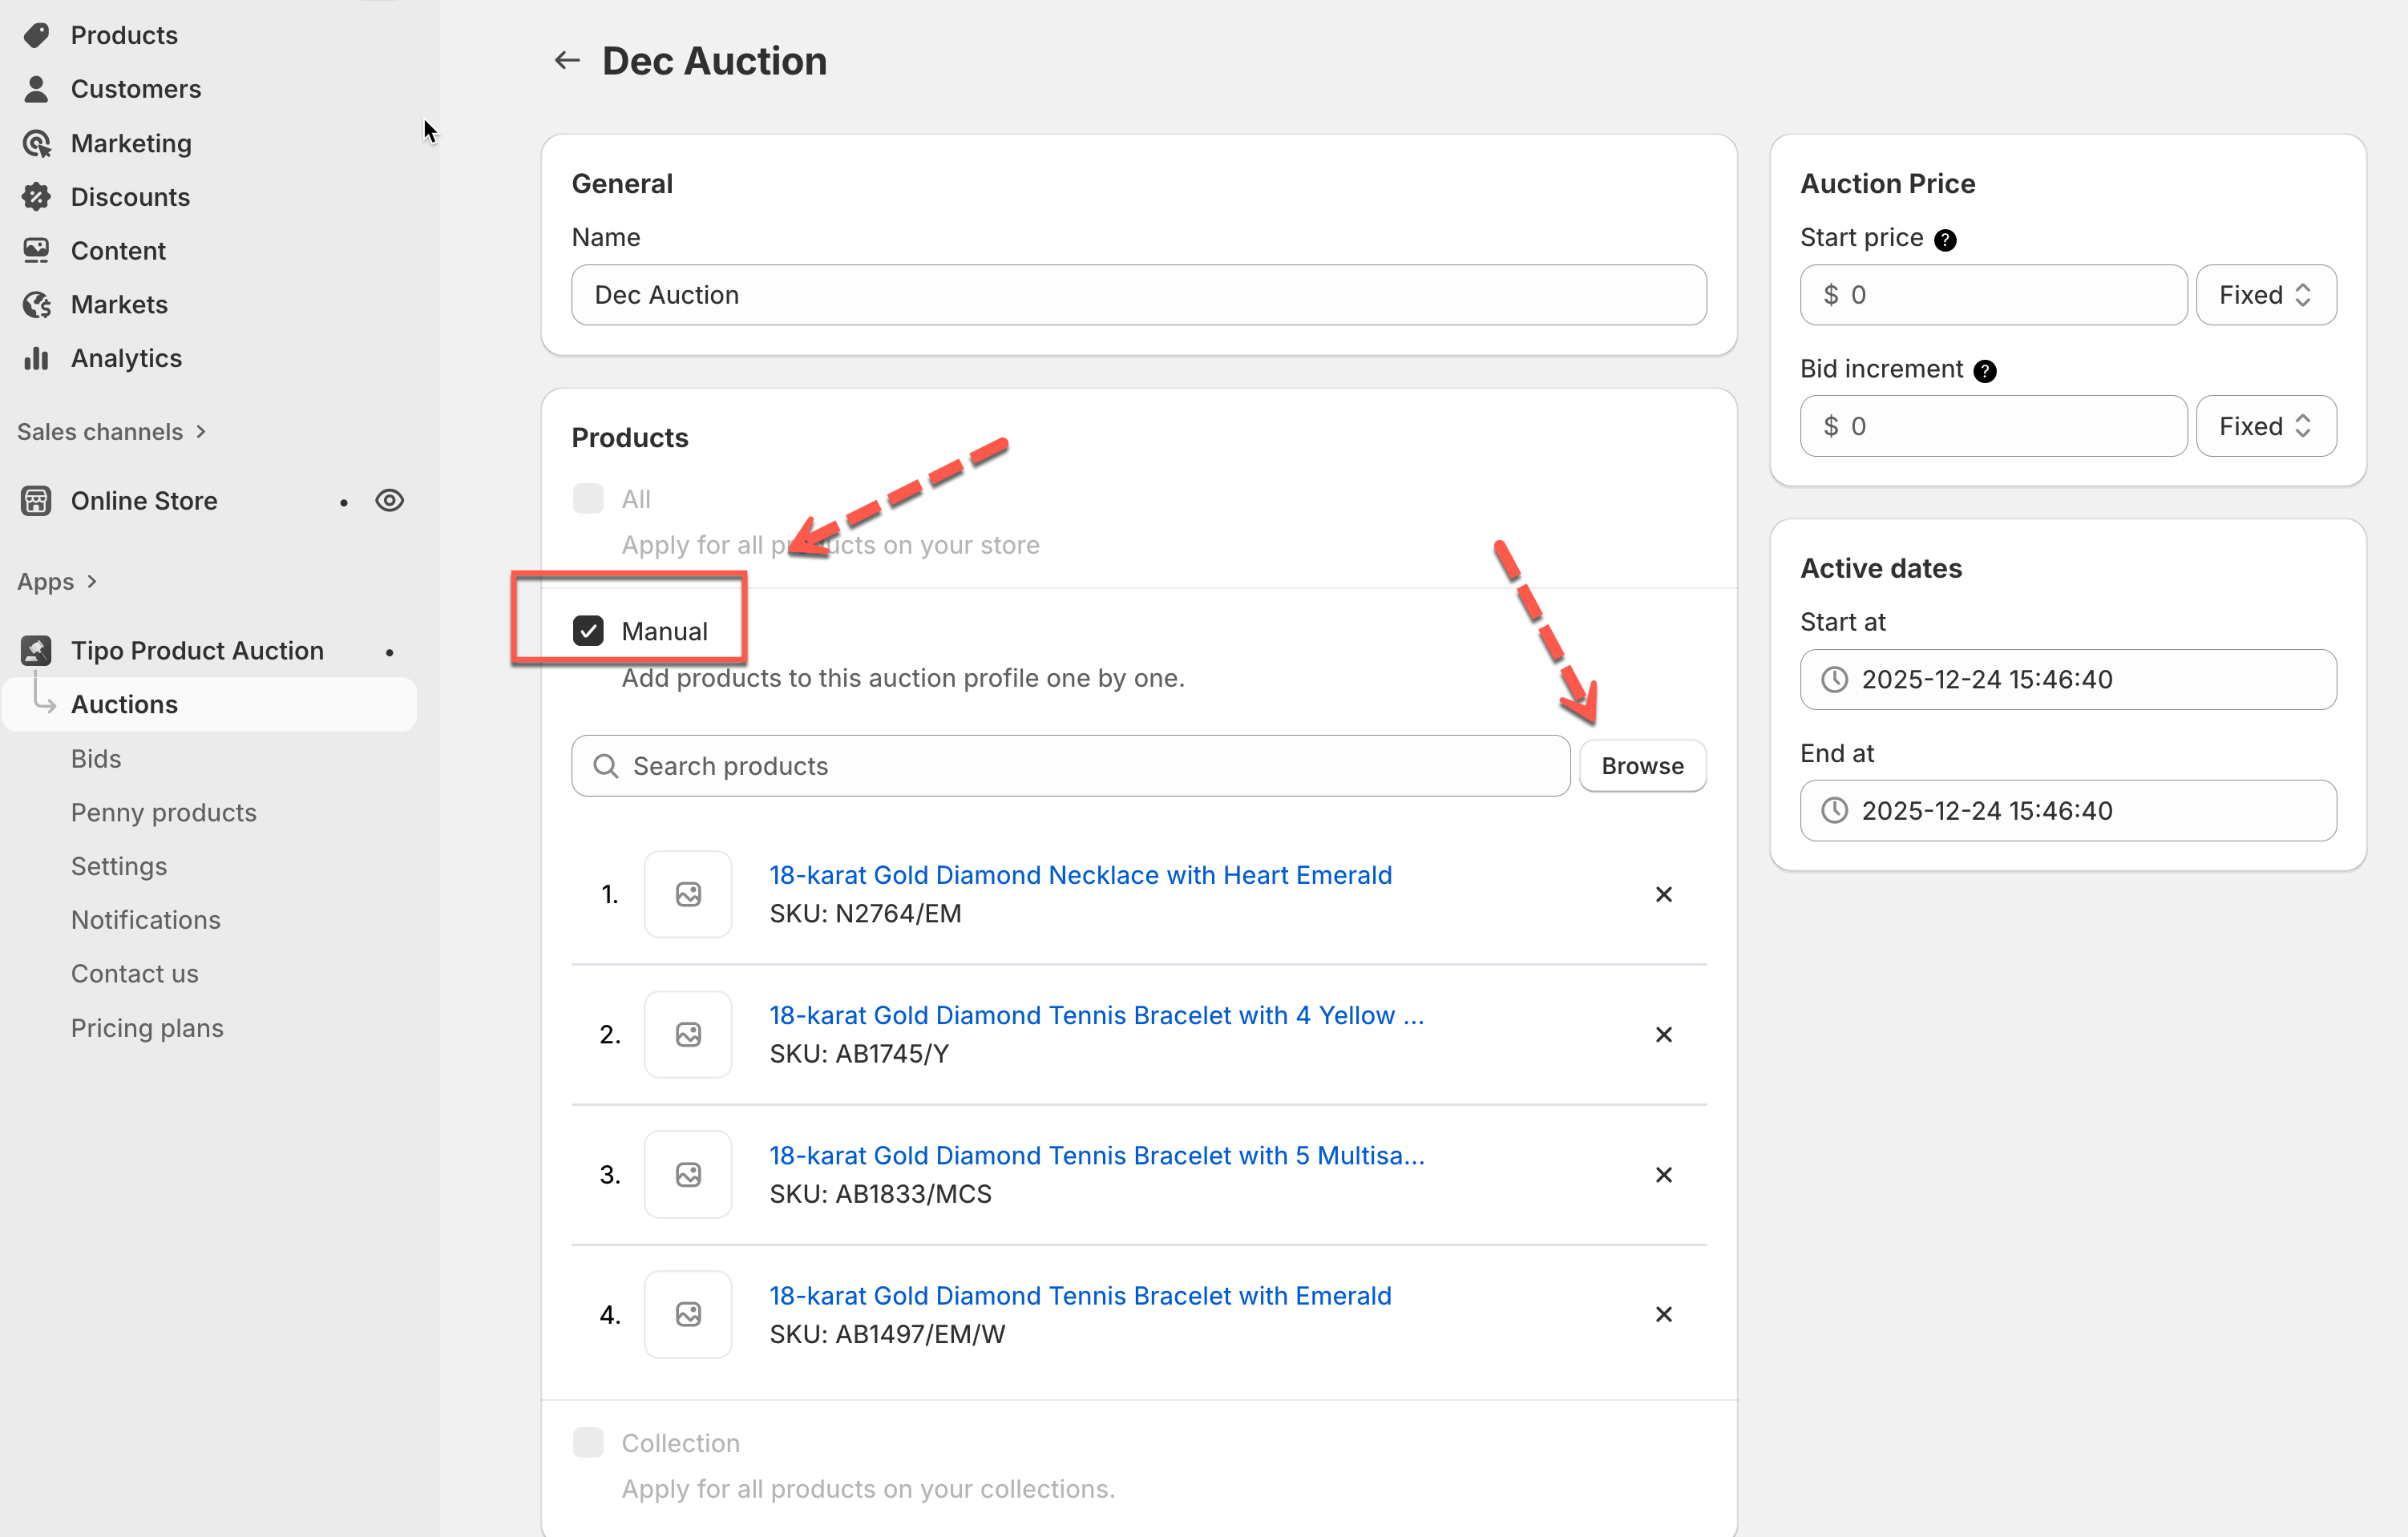Click the Analytics bar chart icon
The image size is (2408, 1537).
click(x=36, y=358)
